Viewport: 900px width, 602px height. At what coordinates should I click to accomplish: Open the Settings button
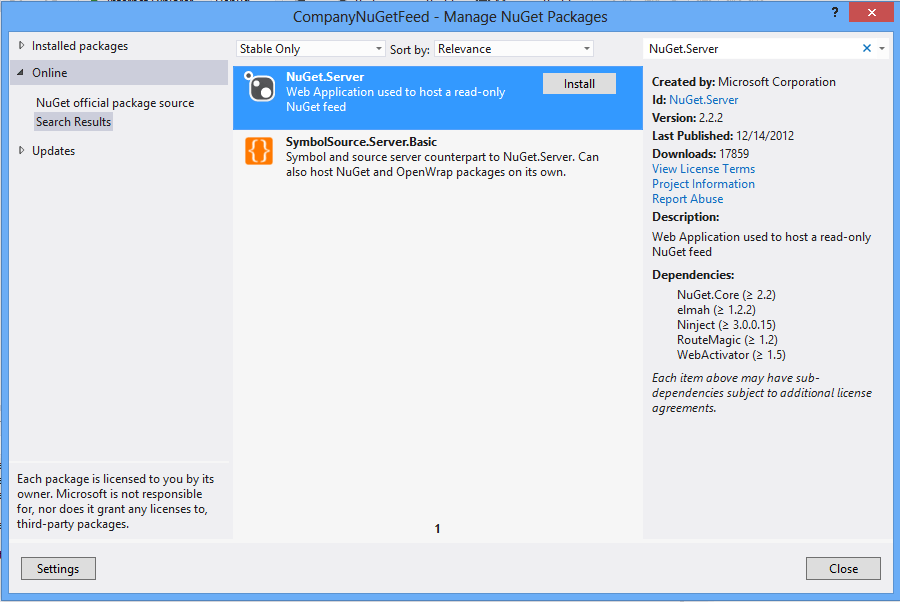(58, 569)
